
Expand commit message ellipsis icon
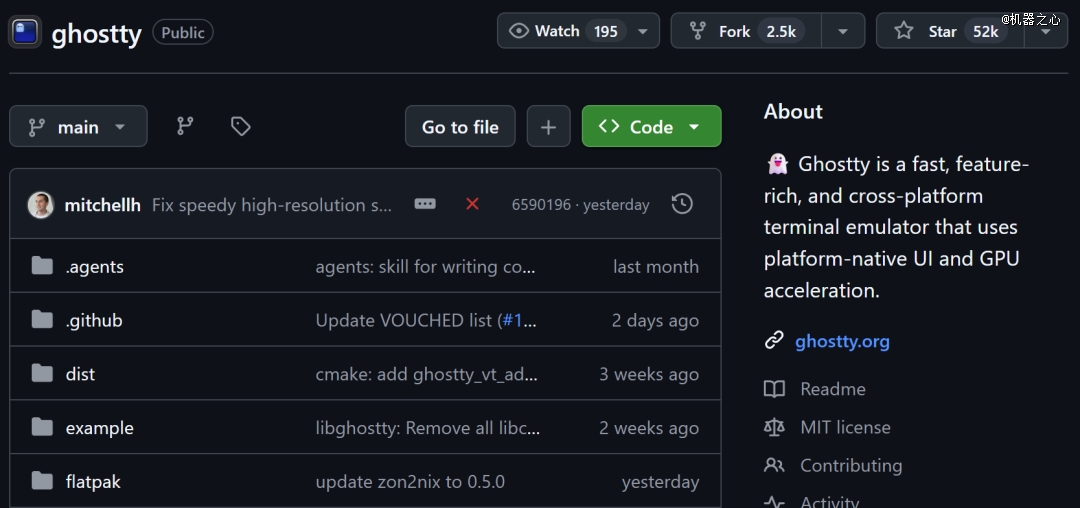click(x=425, y=204)
